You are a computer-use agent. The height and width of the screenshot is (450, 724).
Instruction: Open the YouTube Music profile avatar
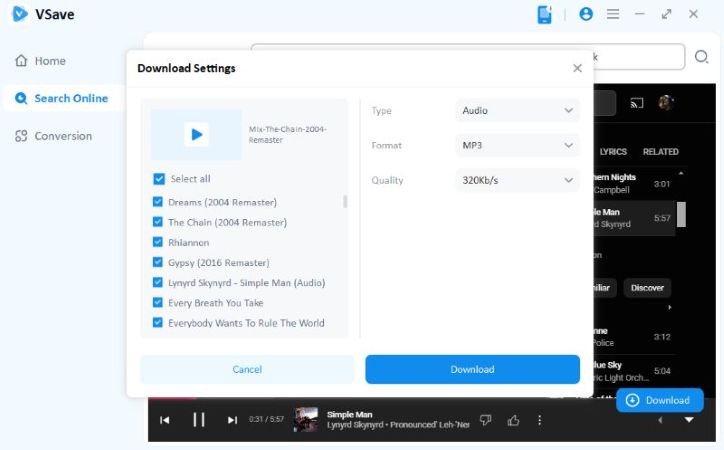point(665,102)
